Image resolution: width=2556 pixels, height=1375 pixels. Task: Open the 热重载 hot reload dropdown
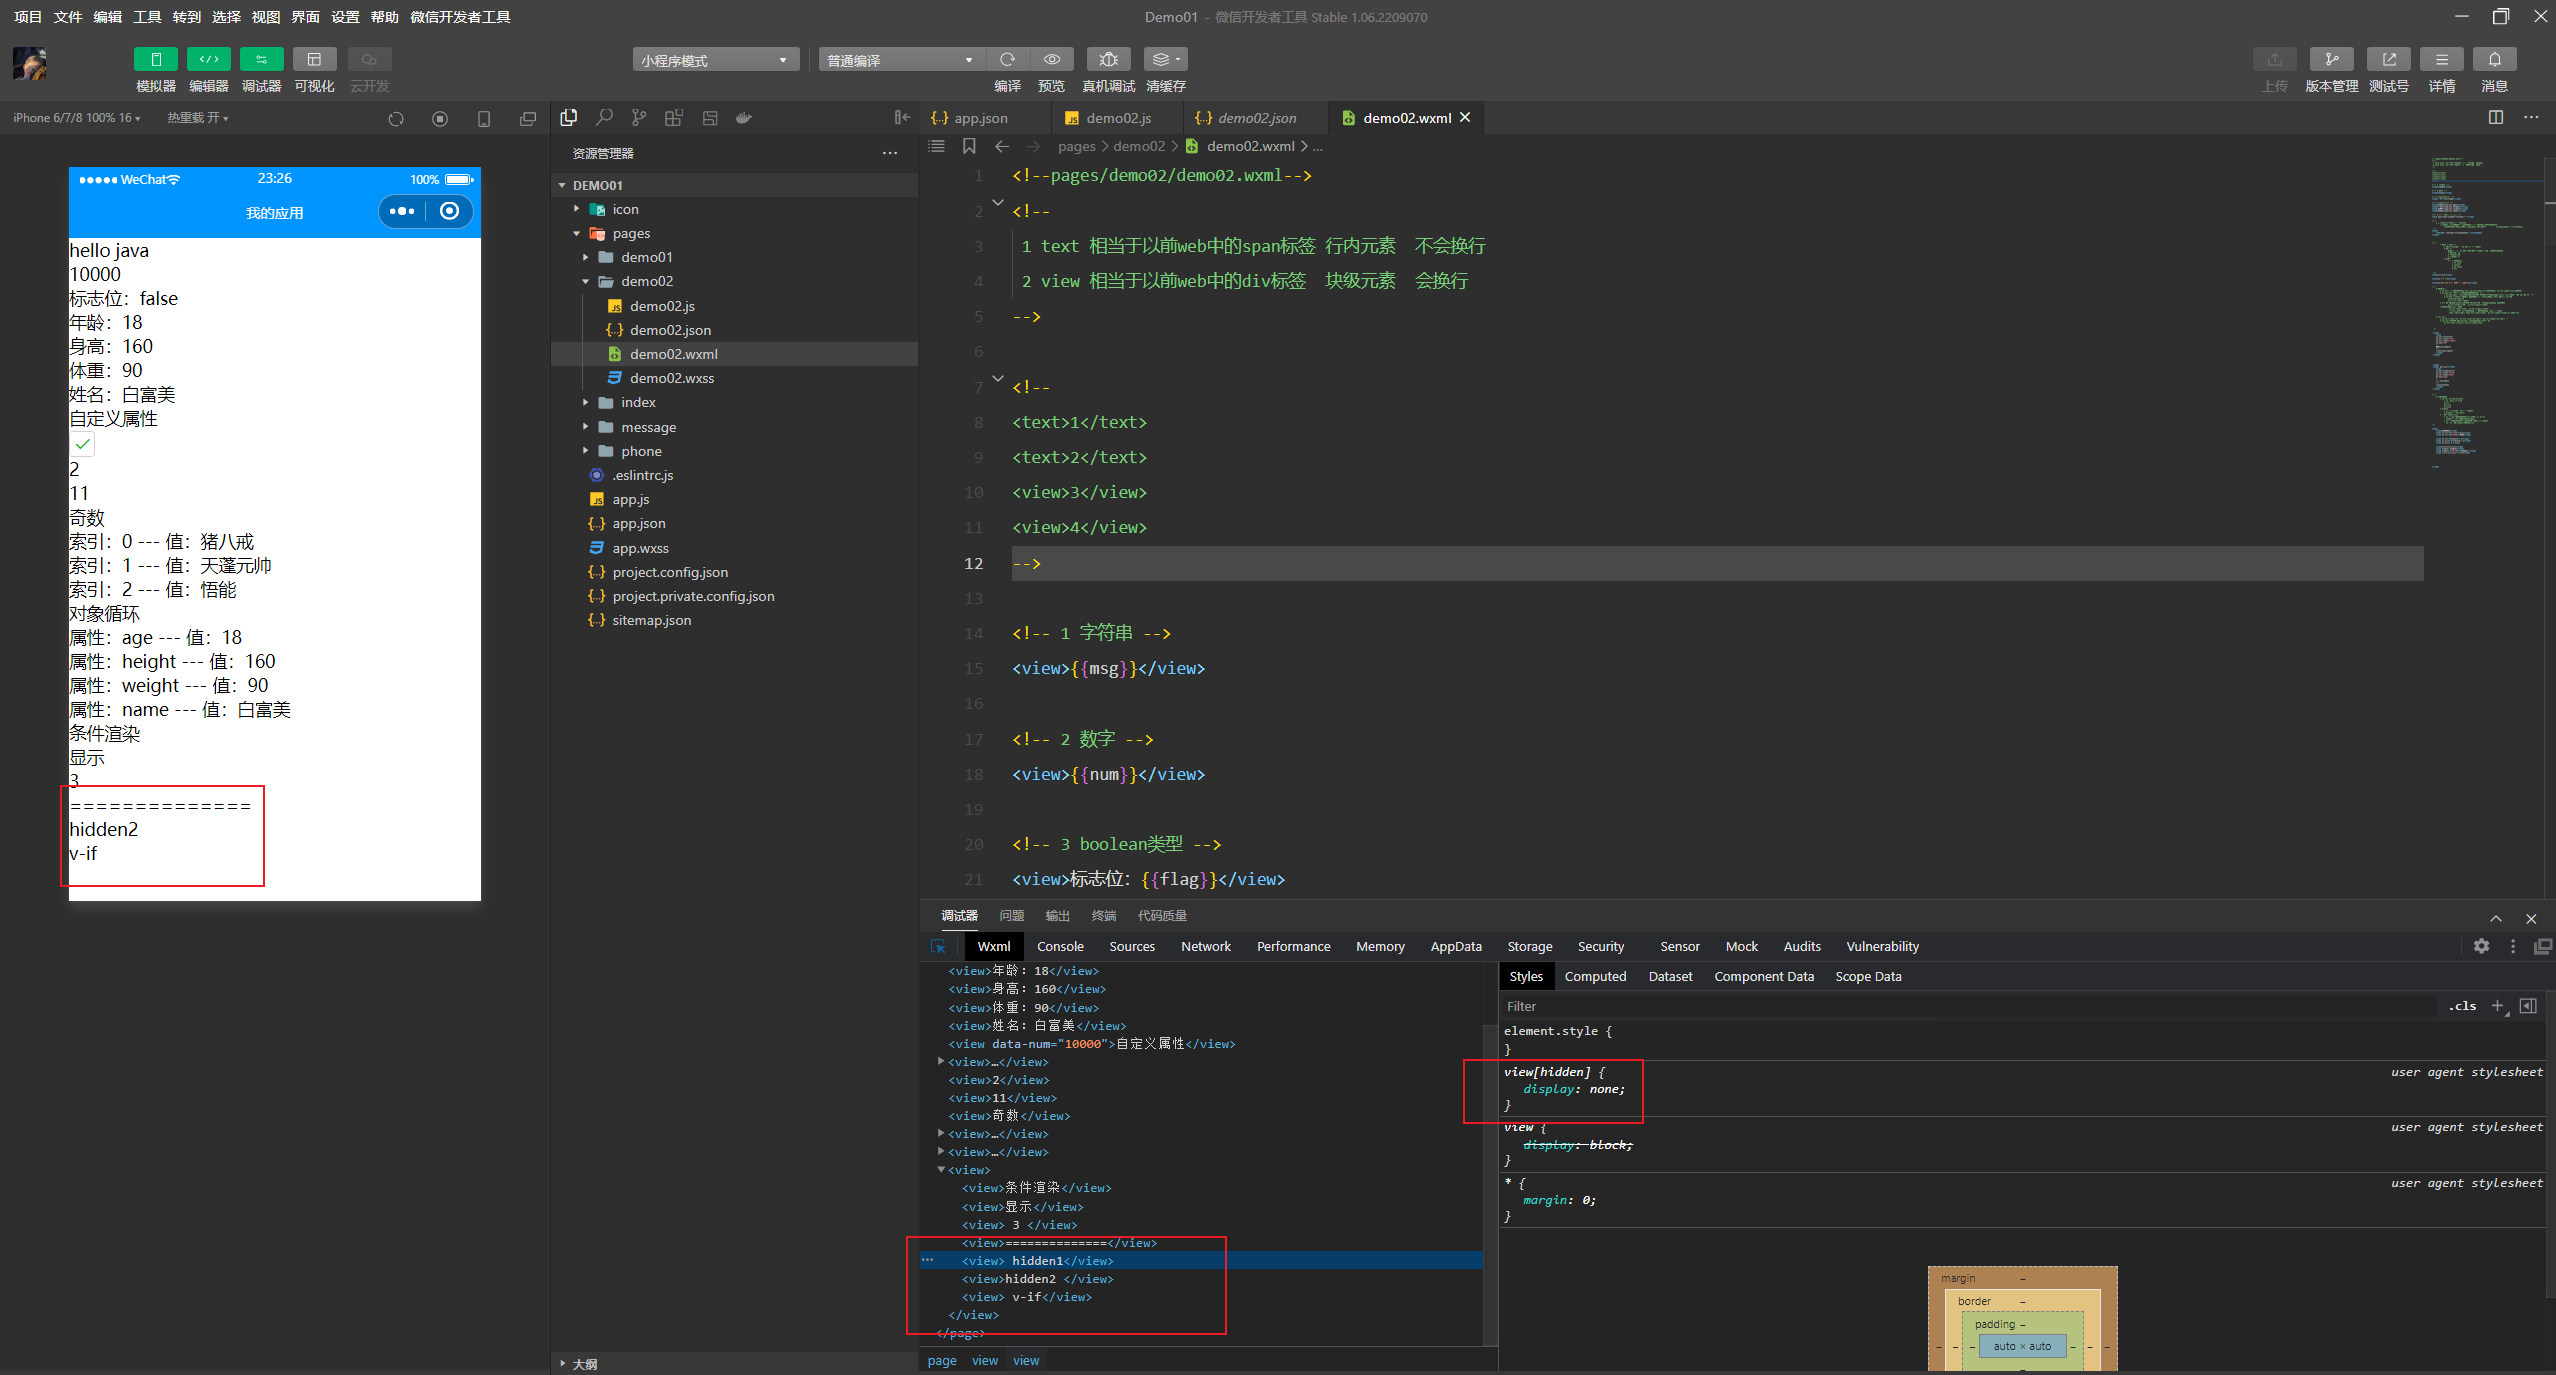click(198, 118)
